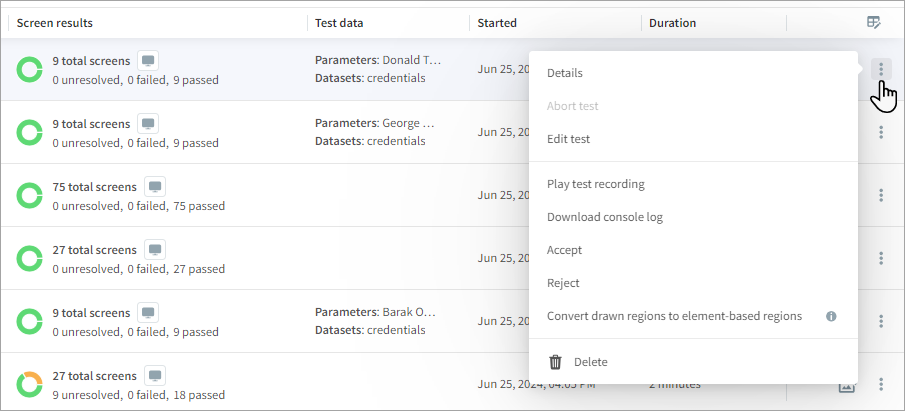905x411 pixels.
Task: Click the Screen results column header
Action: pyautogui.click(x=56, y=22)
